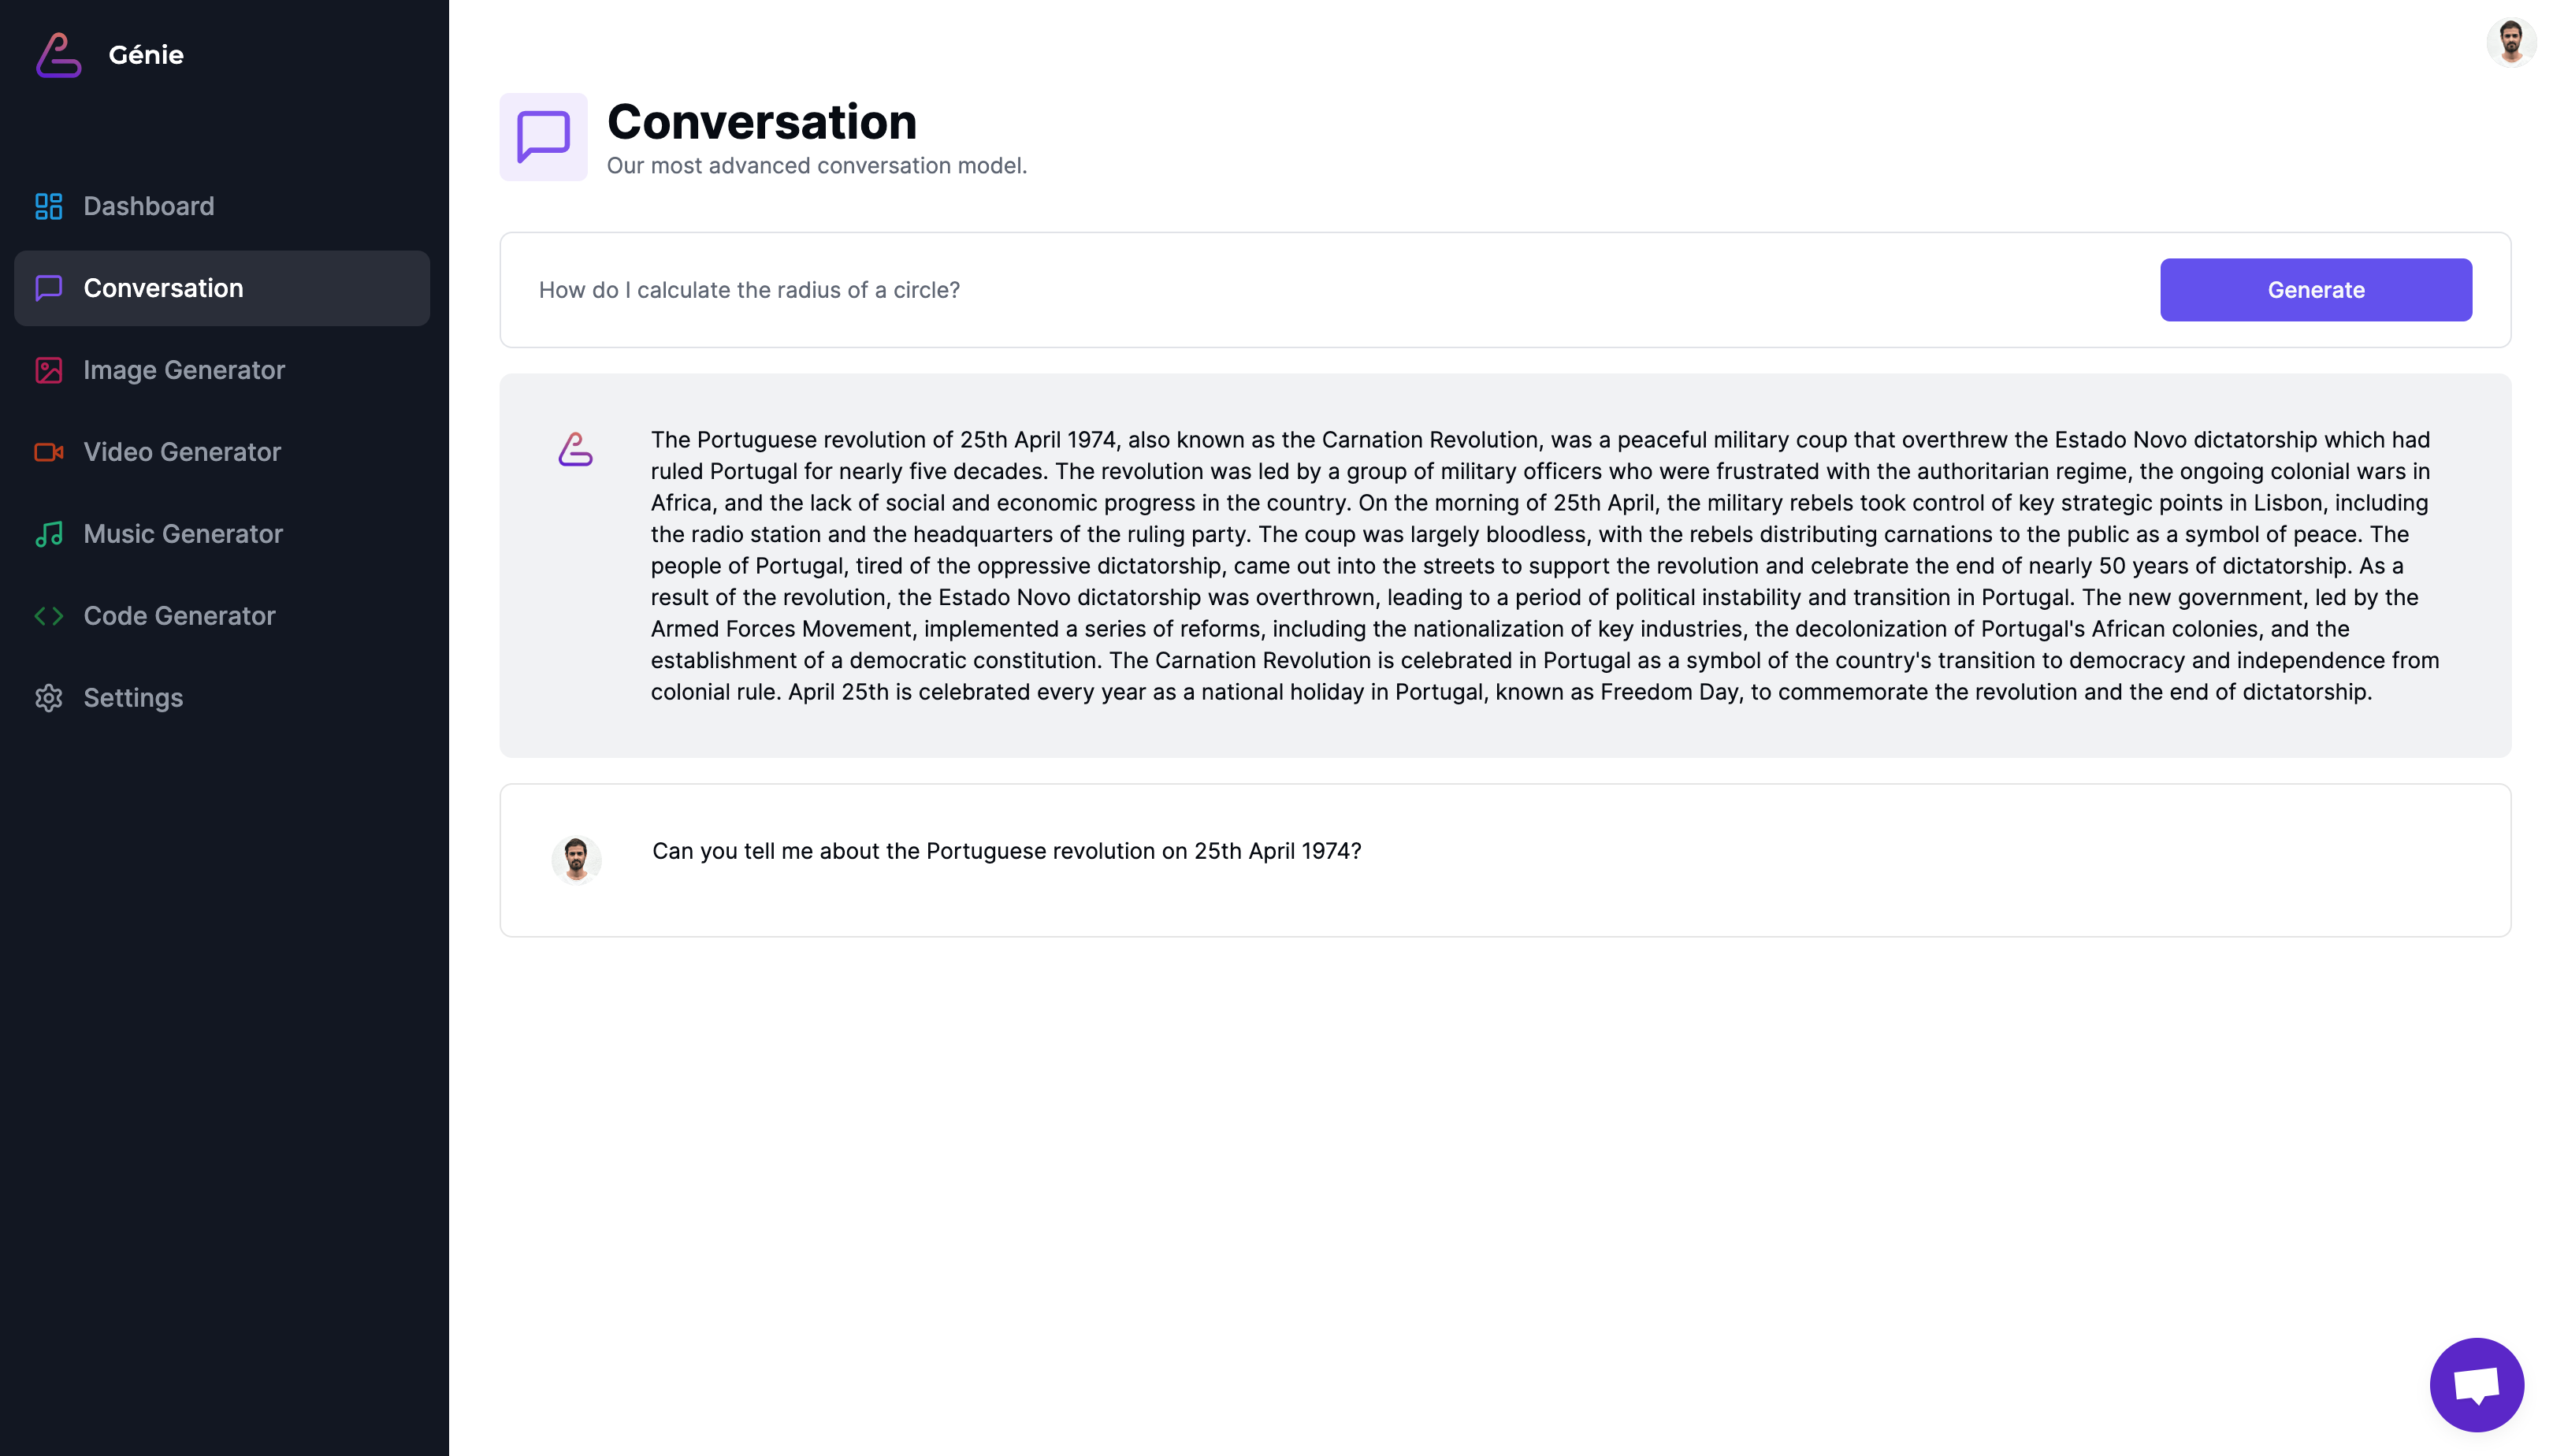Click the Dashboard grid icon
This screenshot has height=1456, width=2553.
(48, 206)
